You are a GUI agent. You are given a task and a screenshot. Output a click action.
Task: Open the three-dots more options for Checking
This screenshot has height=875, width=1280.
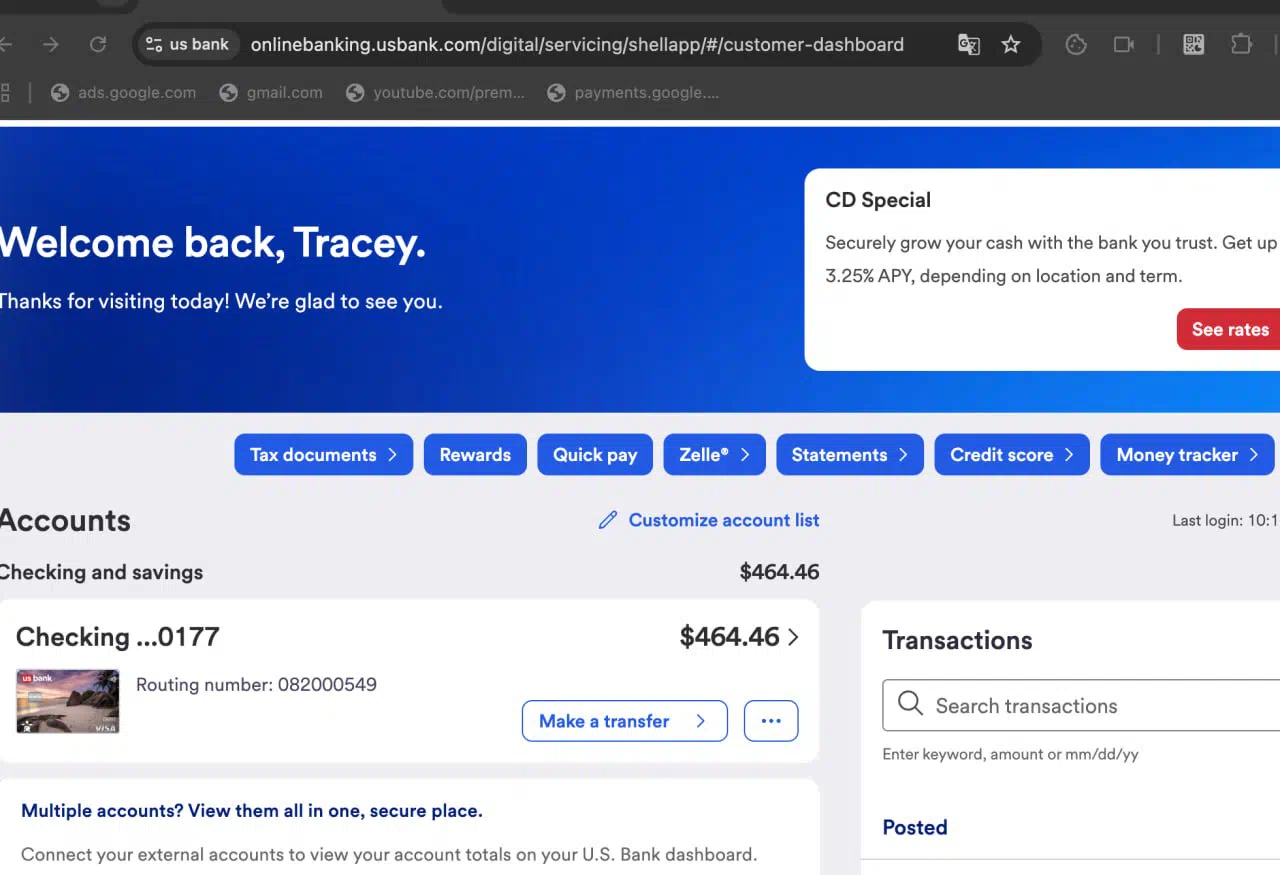point(771,721)
